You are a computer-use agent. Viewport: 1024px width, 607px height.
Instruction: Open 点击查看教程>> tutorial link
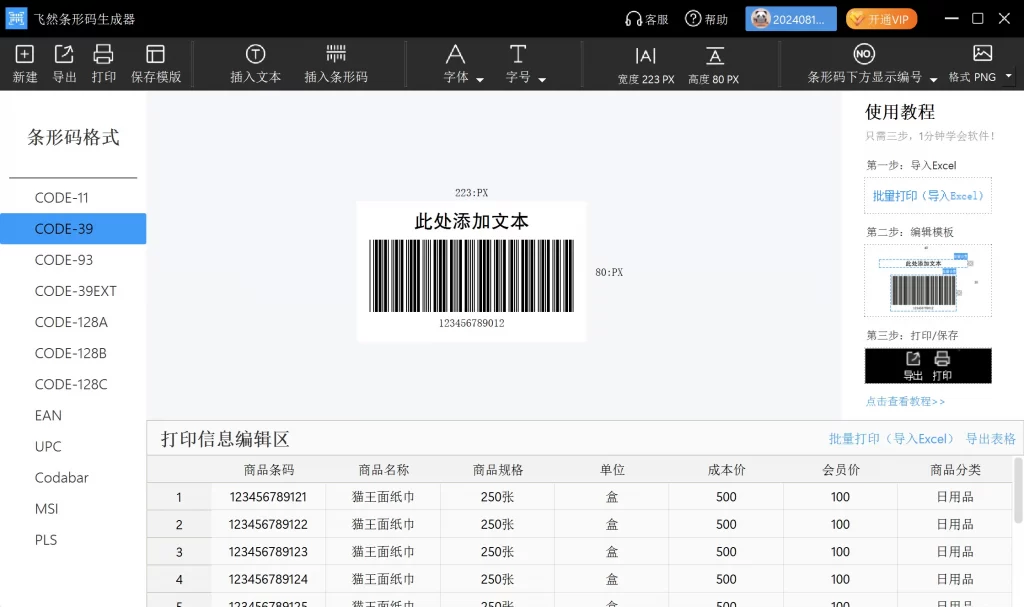tap(905, 401)
